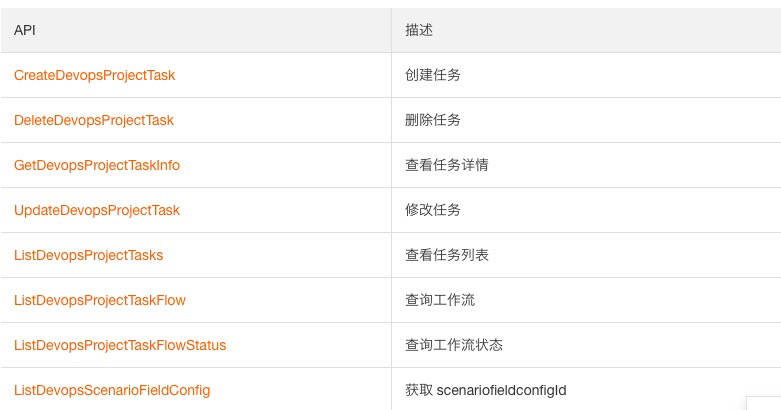Click the floating widget at the bottom-right corner

click(764, 404)
